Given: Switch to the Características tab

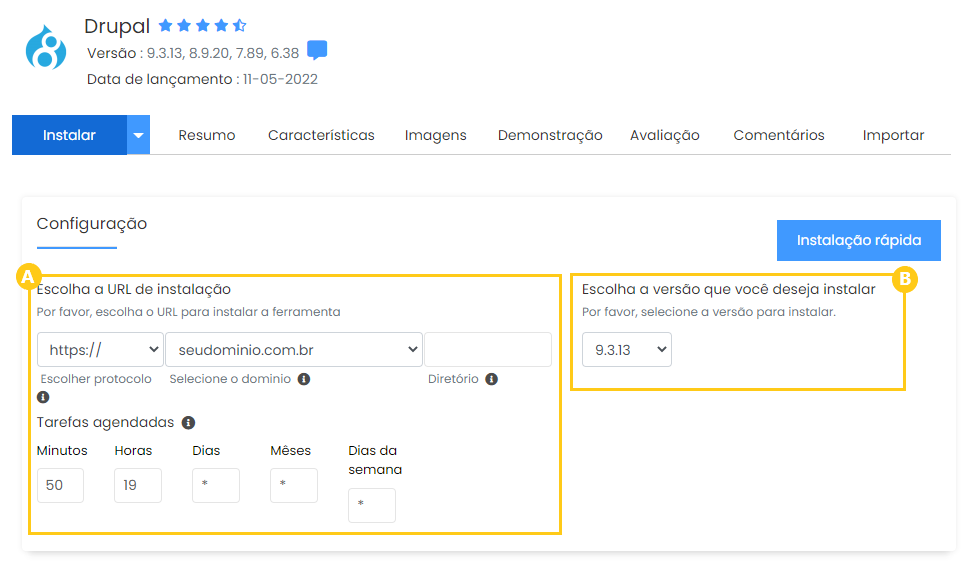Looking at the screenshot, I should (321, 135).
